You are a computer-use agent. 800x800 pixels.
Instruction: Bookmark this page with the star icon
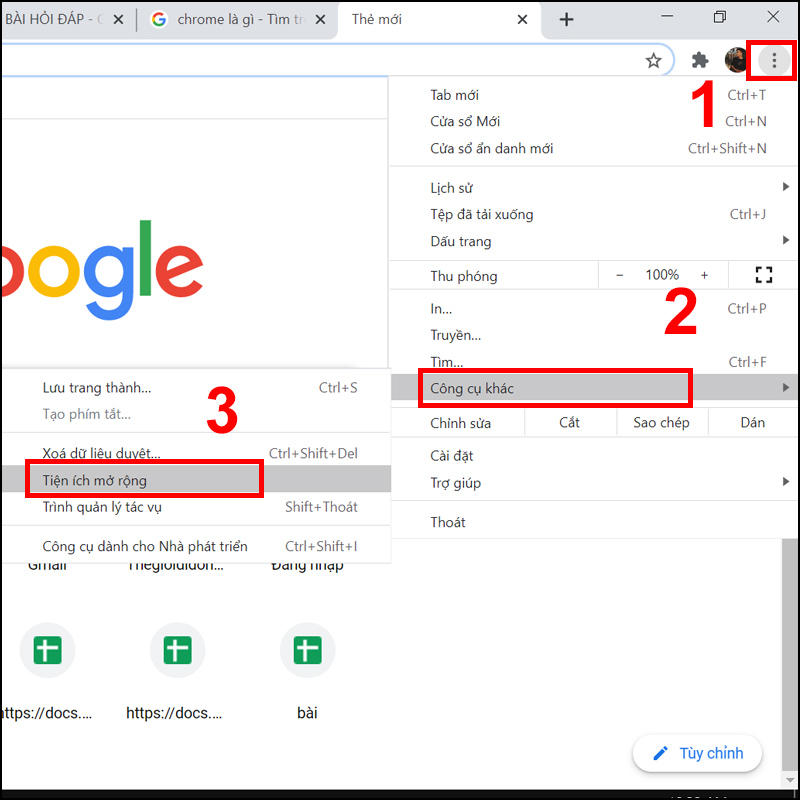(653, 61)
